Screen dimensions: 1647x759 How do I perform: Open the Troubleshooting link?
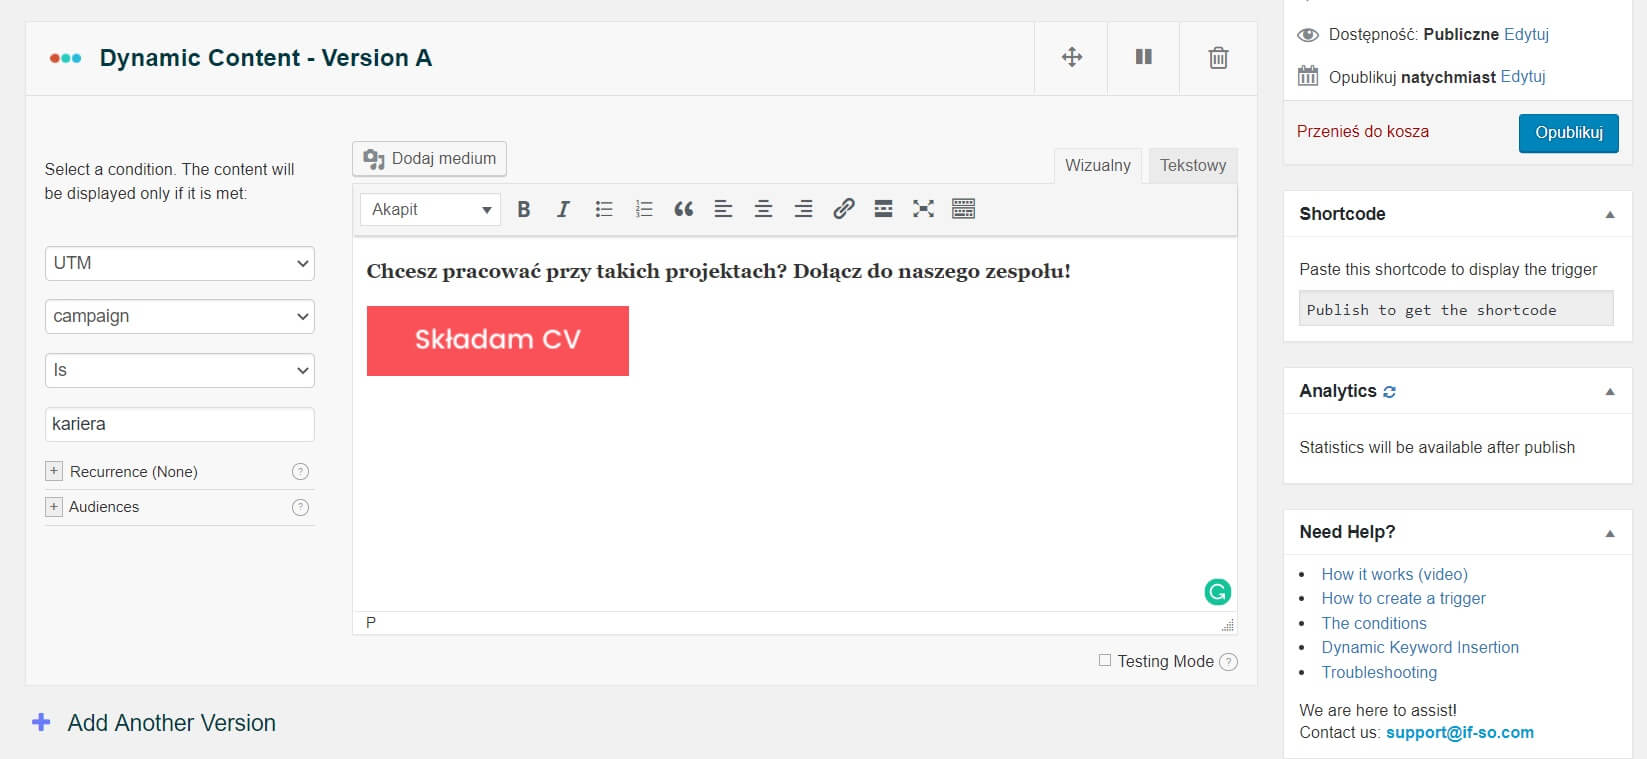tap(1379, 672)
